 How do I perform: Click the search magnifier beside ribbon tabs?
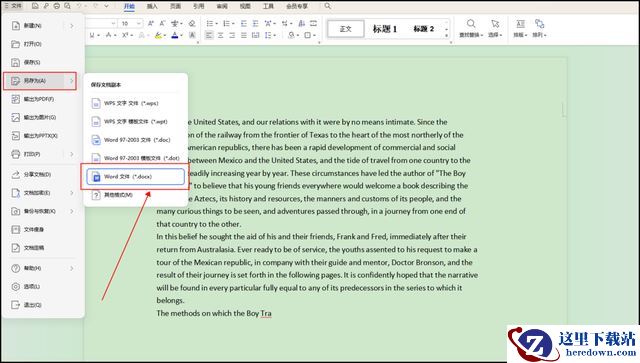point(327,6)
